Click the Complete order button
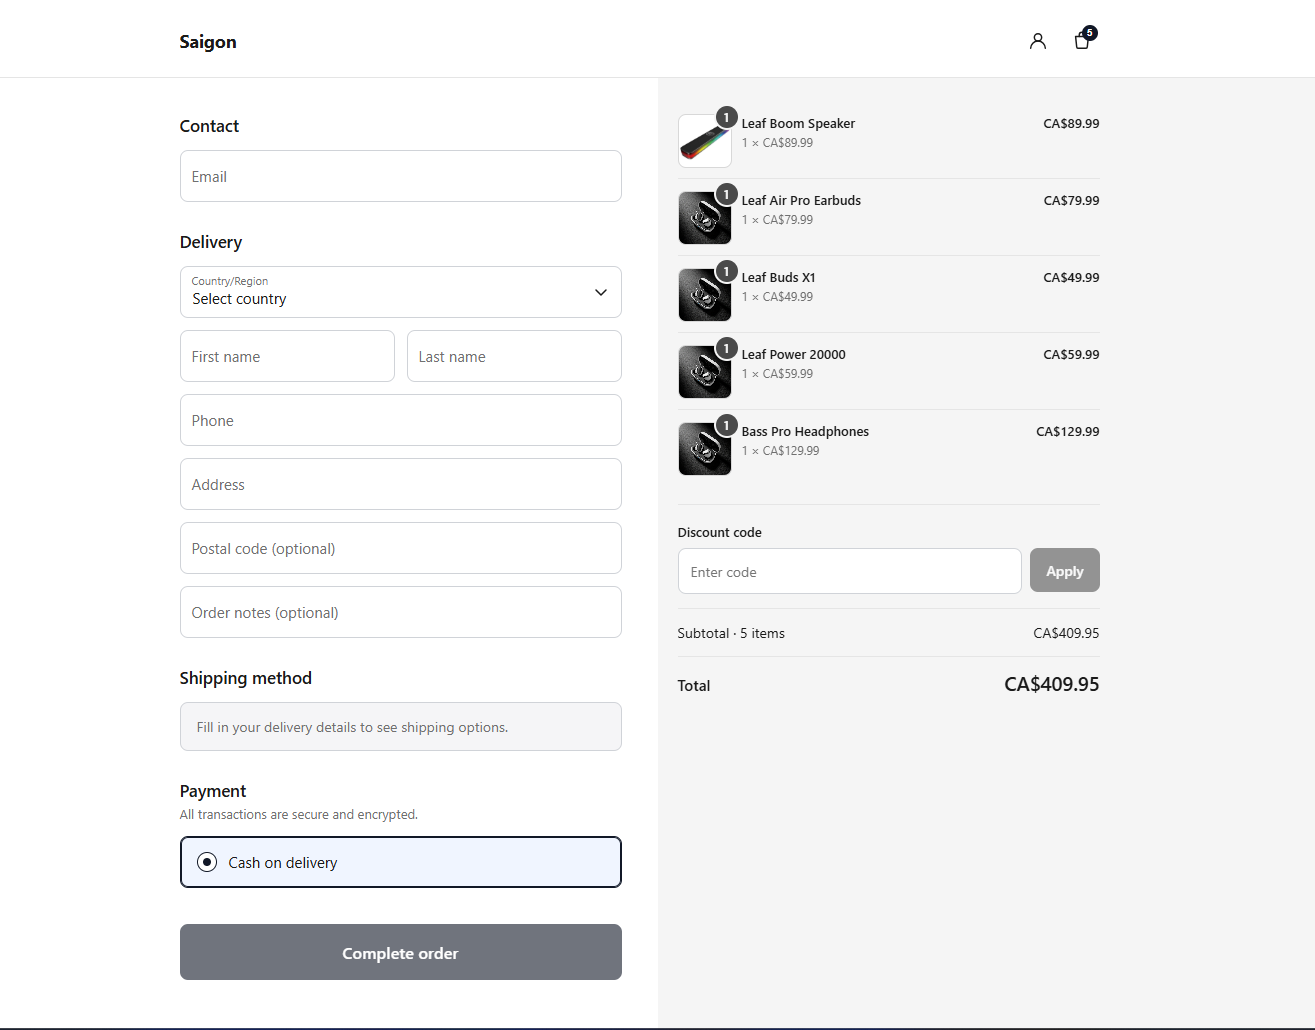Screen dimensions: 1315x1030 [400, 952]
